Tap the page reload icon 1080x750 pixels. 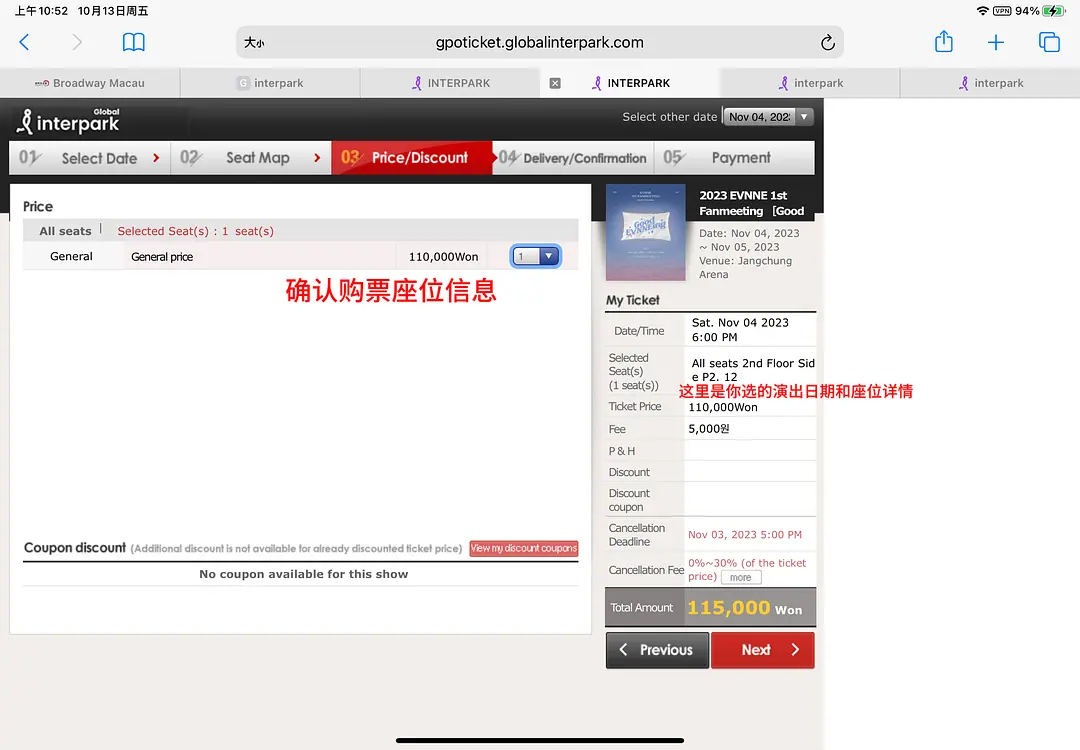pos(827,43)
